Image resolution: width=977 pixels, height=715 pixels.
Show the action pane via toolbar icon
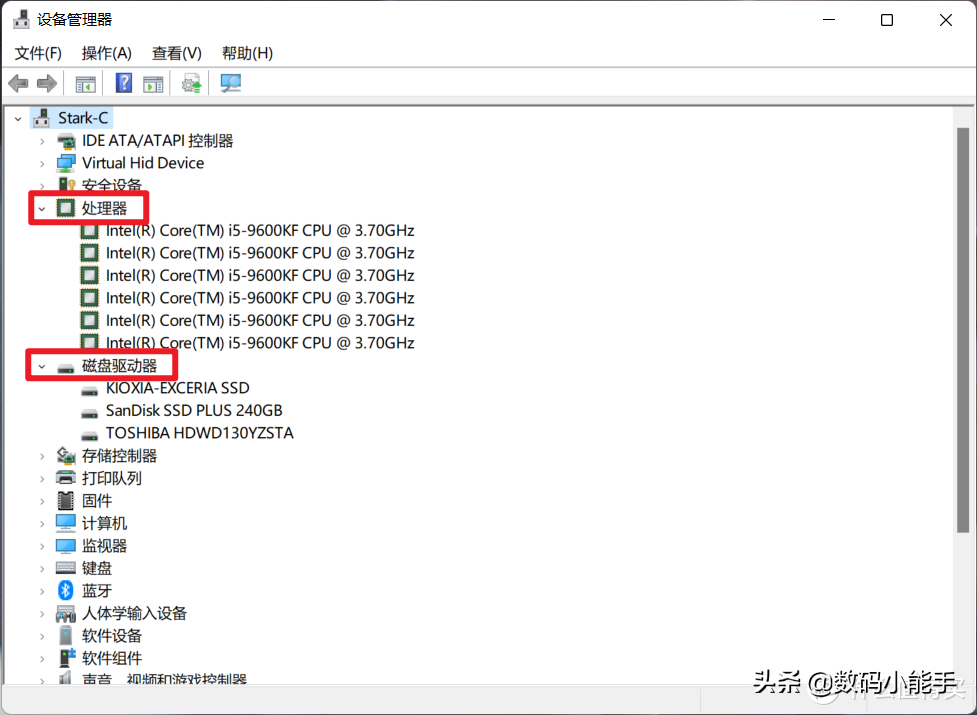click(152, 83)
